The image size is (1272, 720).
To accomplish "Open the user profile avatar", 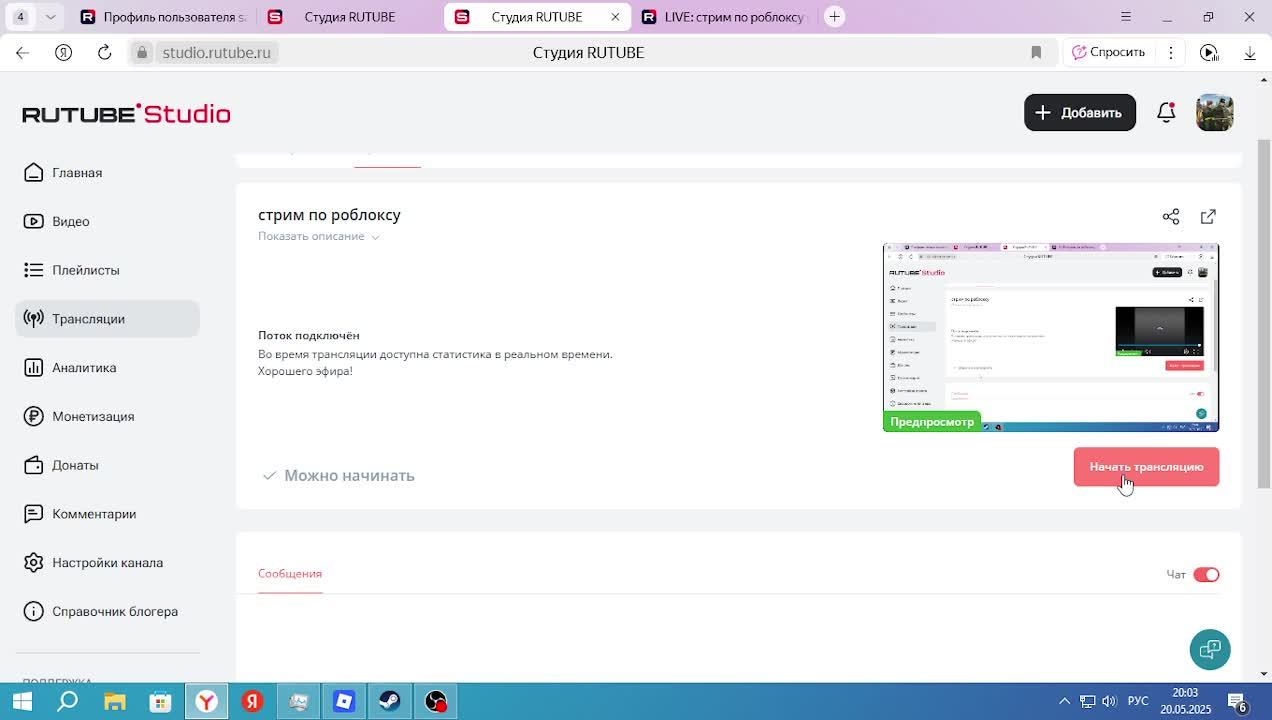I will [x=1215, y=113].
